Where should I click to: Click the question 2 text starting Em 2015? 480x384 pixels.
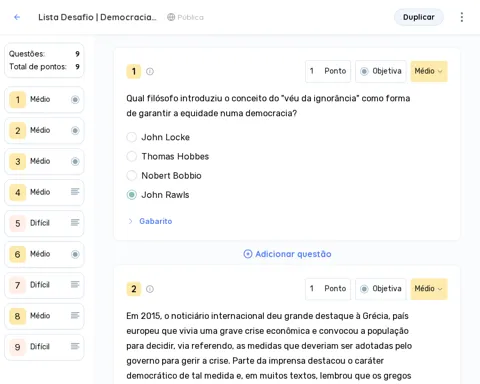(x=269, y=346)
